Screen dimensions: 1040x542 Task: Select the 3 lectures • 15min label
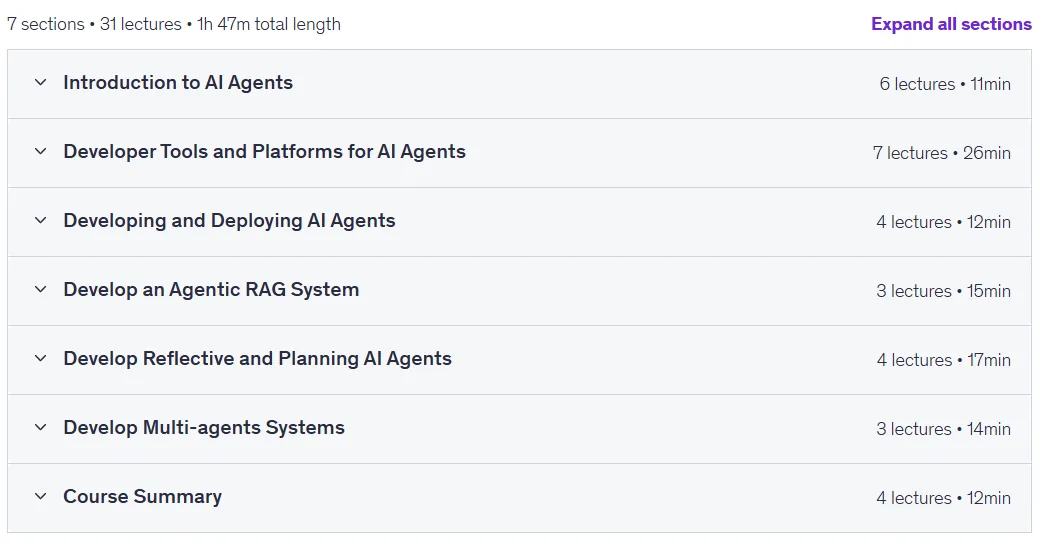[943, 291]
